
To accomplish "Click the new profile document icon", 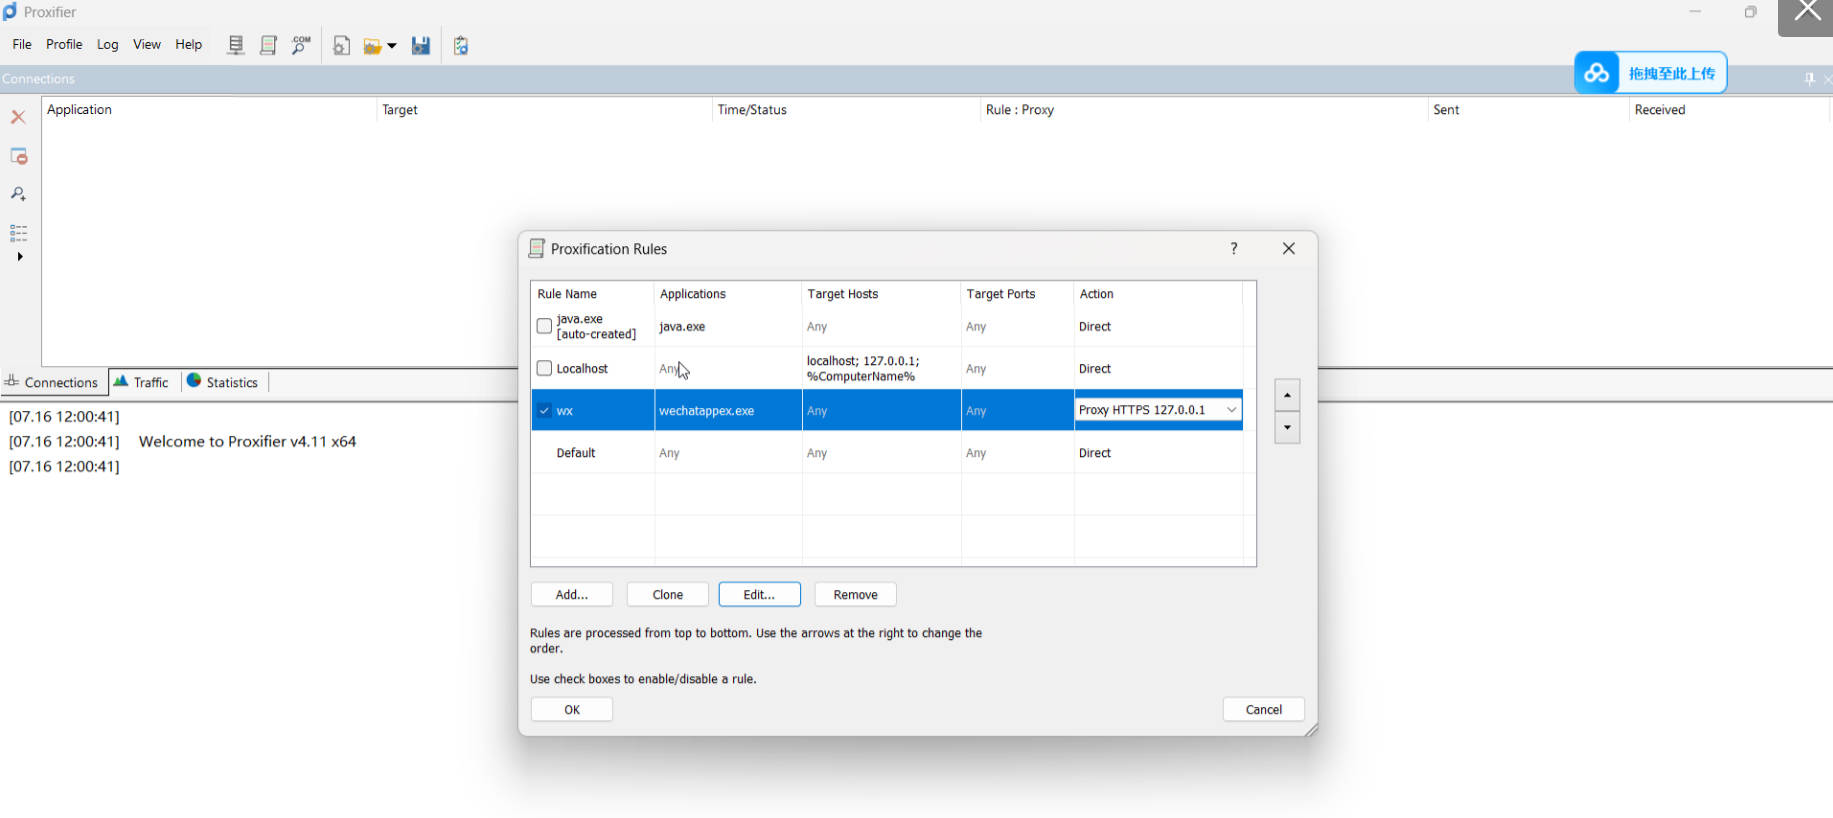I will click(341, 46).
